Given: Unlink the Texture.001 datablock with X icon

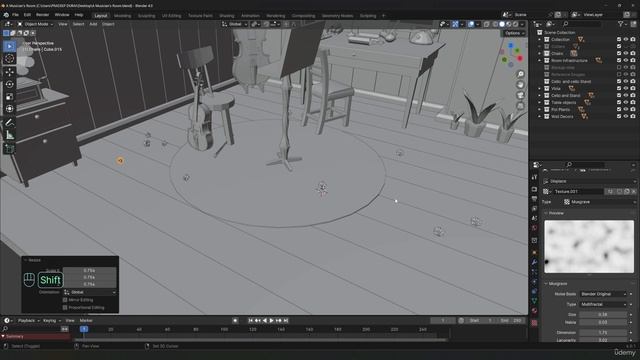Looking at the screenshot, I should pyautogui.click(x=633, y=191).
